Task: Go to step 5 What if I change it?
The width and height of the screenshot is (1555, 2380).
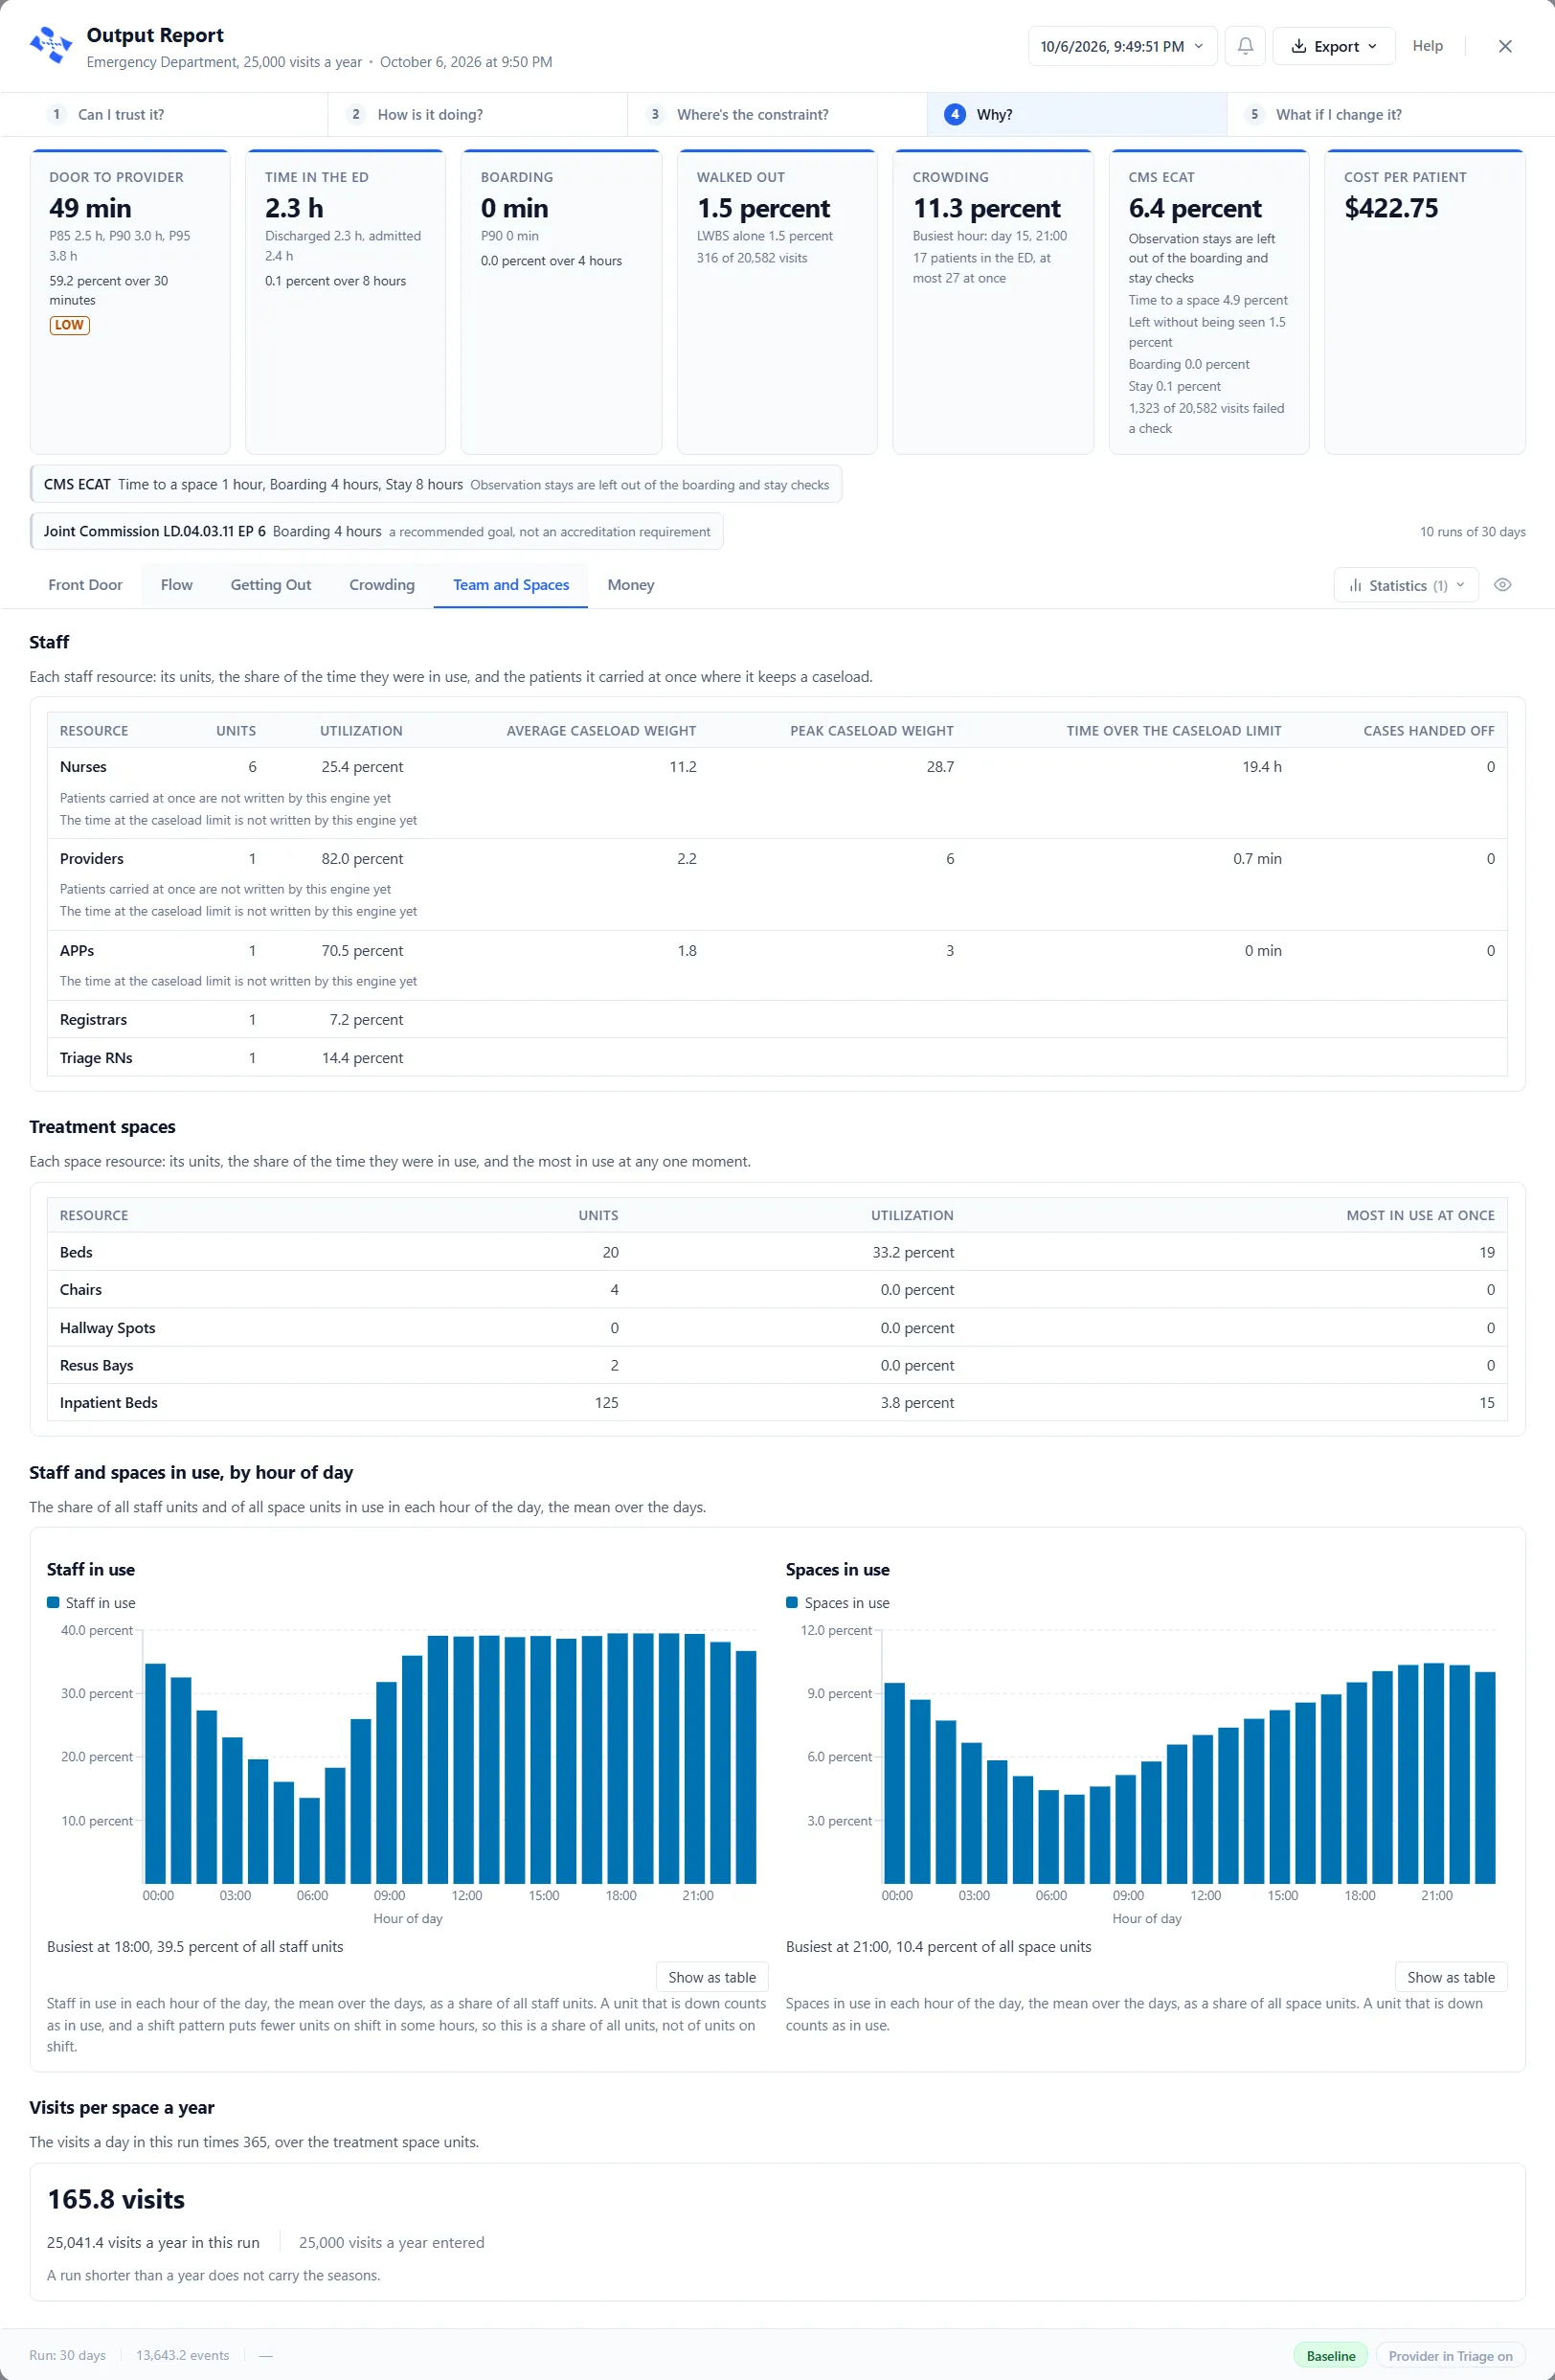Action: [x=1376, y=115]
